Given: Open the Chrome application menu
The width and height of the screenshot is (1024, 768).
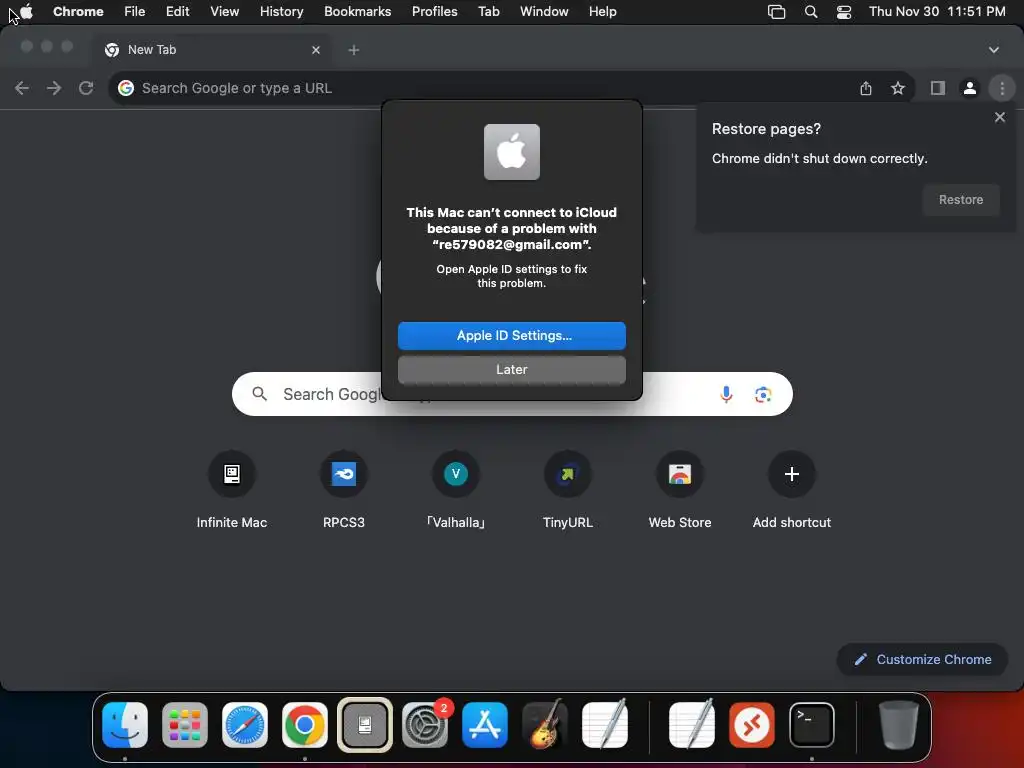Looking at the screenshot, I should click(x=78, y=12).
